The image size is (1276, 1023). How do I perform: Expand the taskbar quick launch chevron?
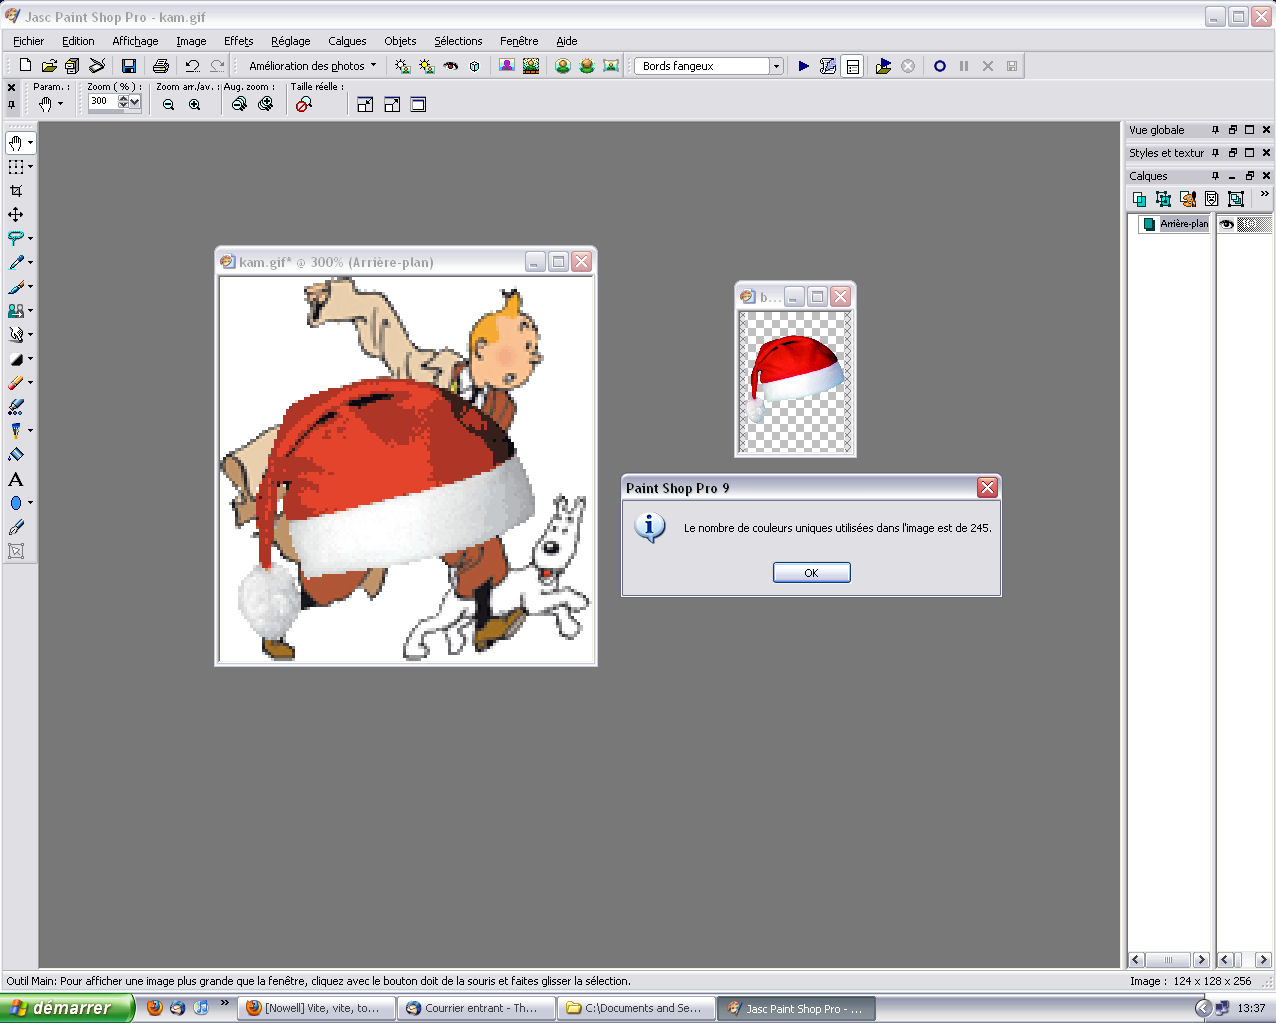(224, 1003)
